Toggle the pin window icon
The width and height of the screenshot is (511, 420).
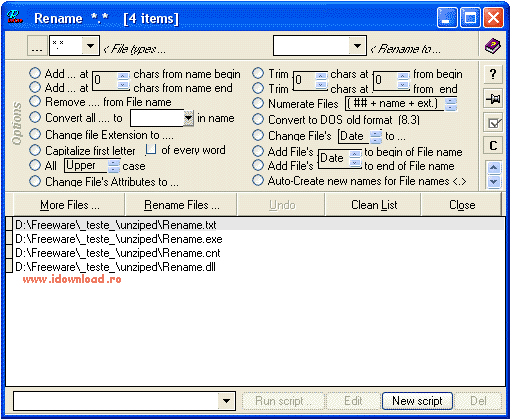[x=493, y=99]
